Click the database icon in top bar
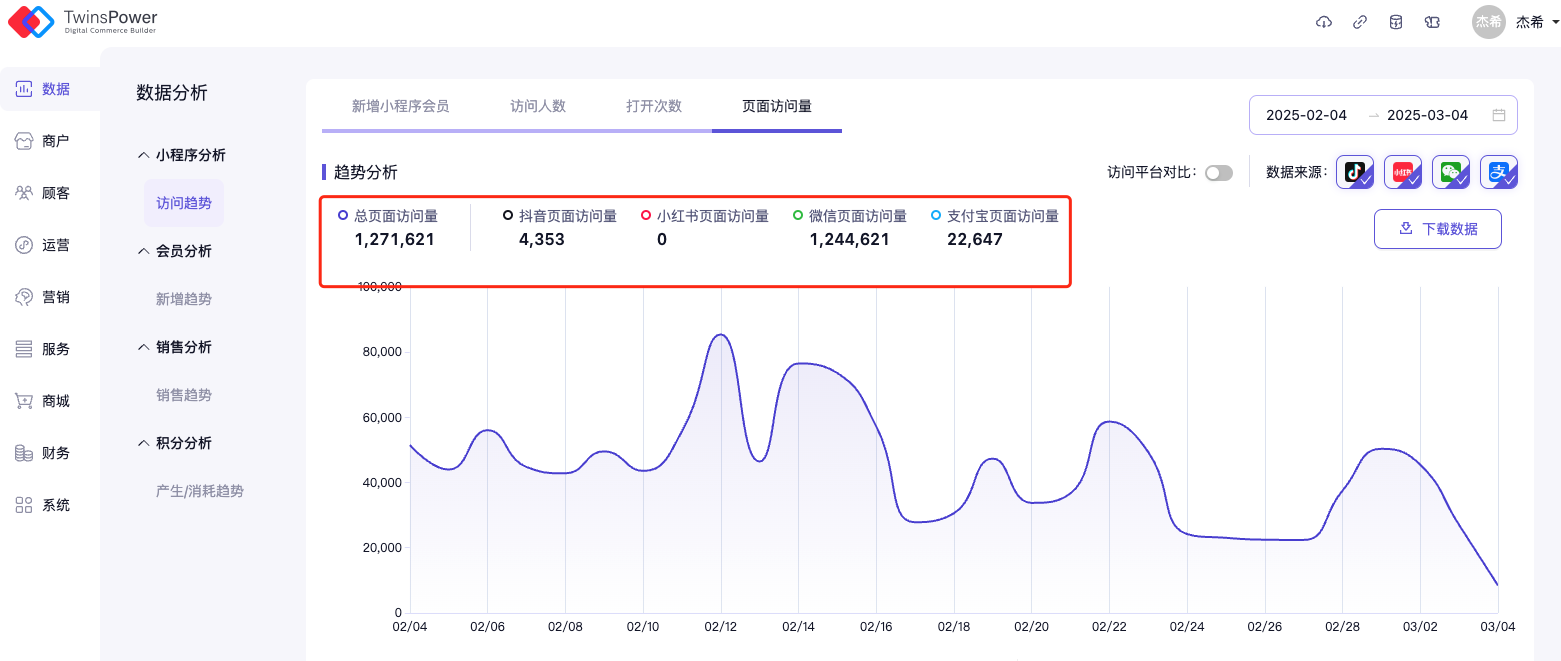 (1395, 22)
